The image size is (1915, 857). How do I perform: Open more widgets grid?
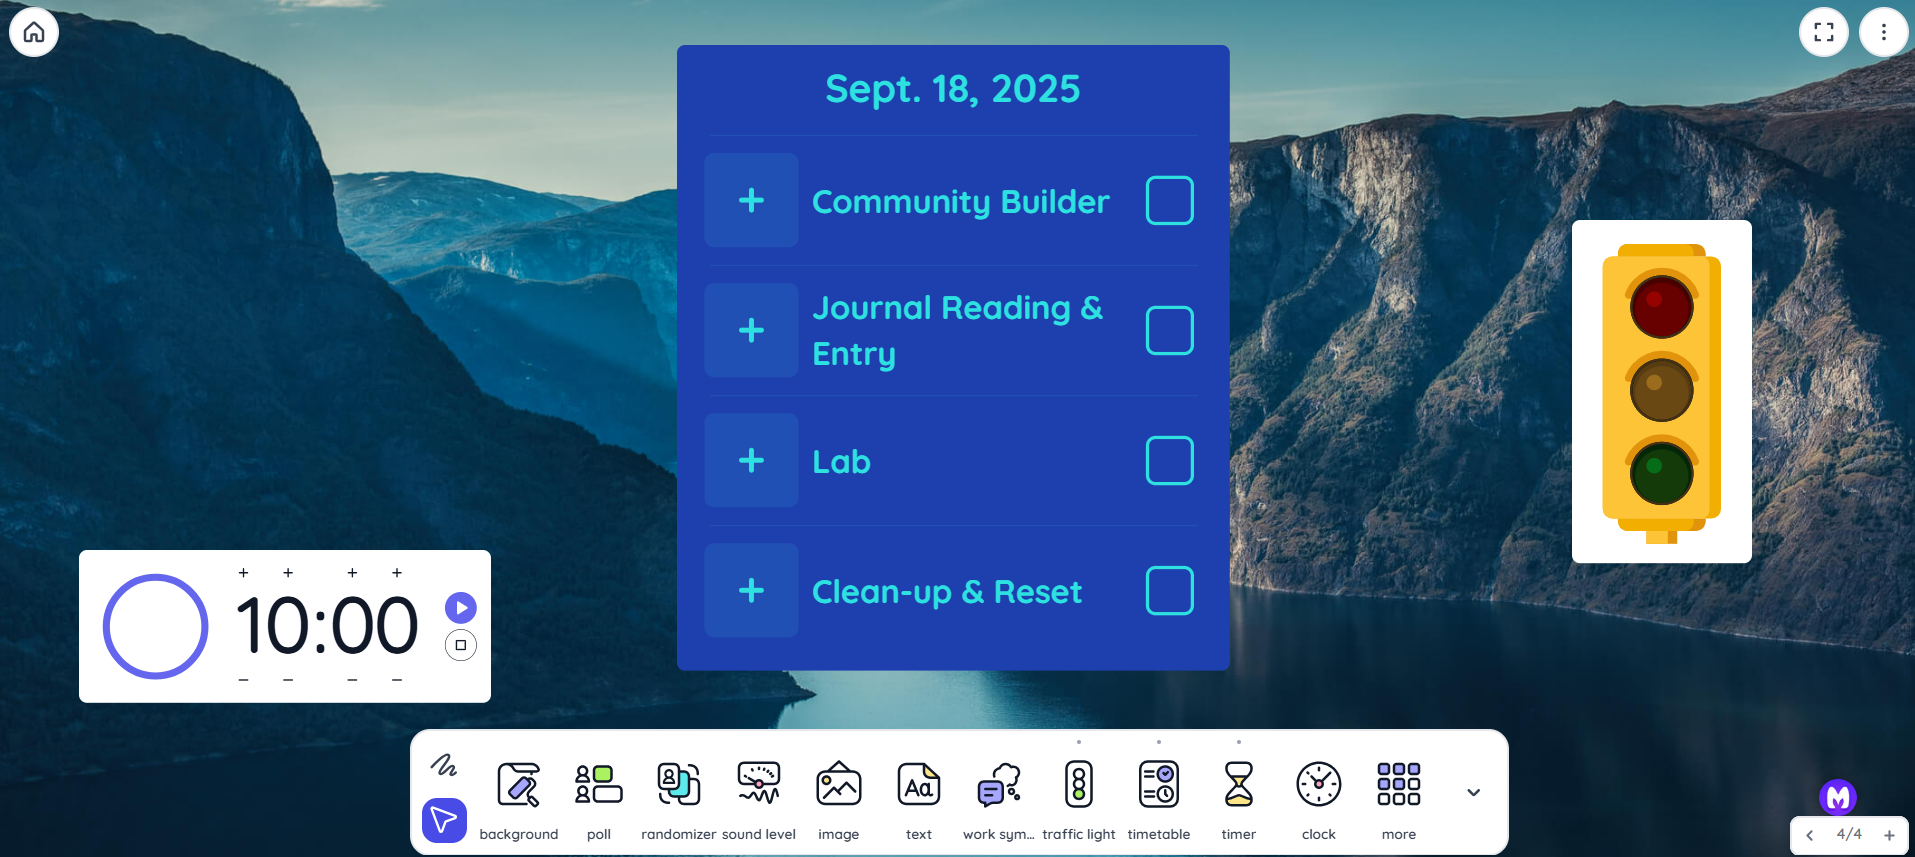click(1399, 801)
